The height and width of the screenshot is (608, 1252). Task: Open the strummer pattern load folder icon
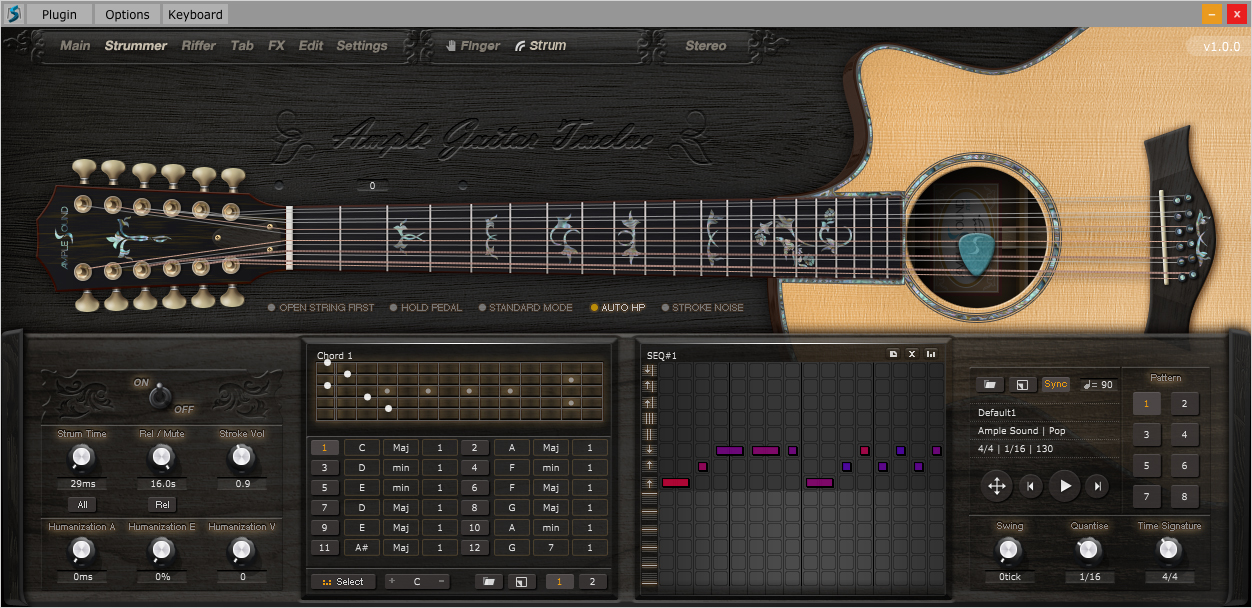[x=988, y=384]
